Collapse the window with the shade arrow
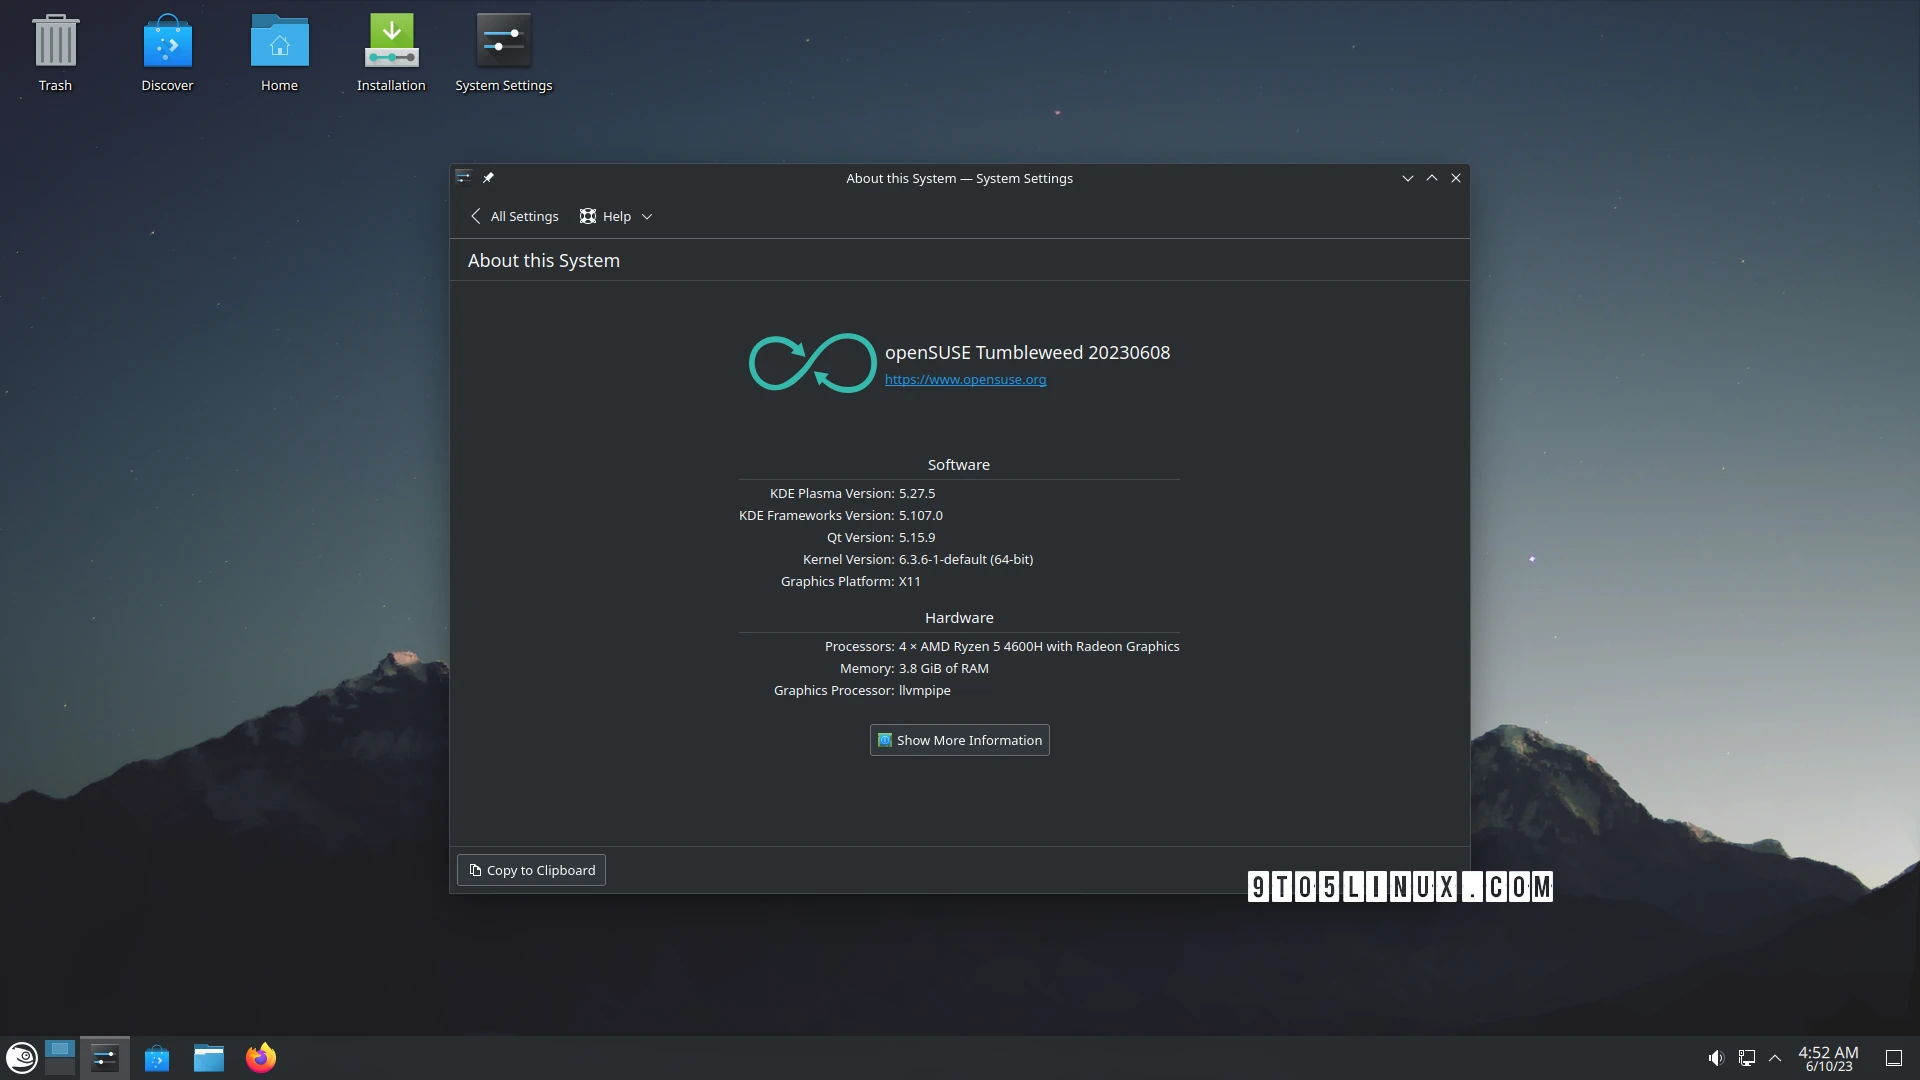 (x=1408, y=177)
